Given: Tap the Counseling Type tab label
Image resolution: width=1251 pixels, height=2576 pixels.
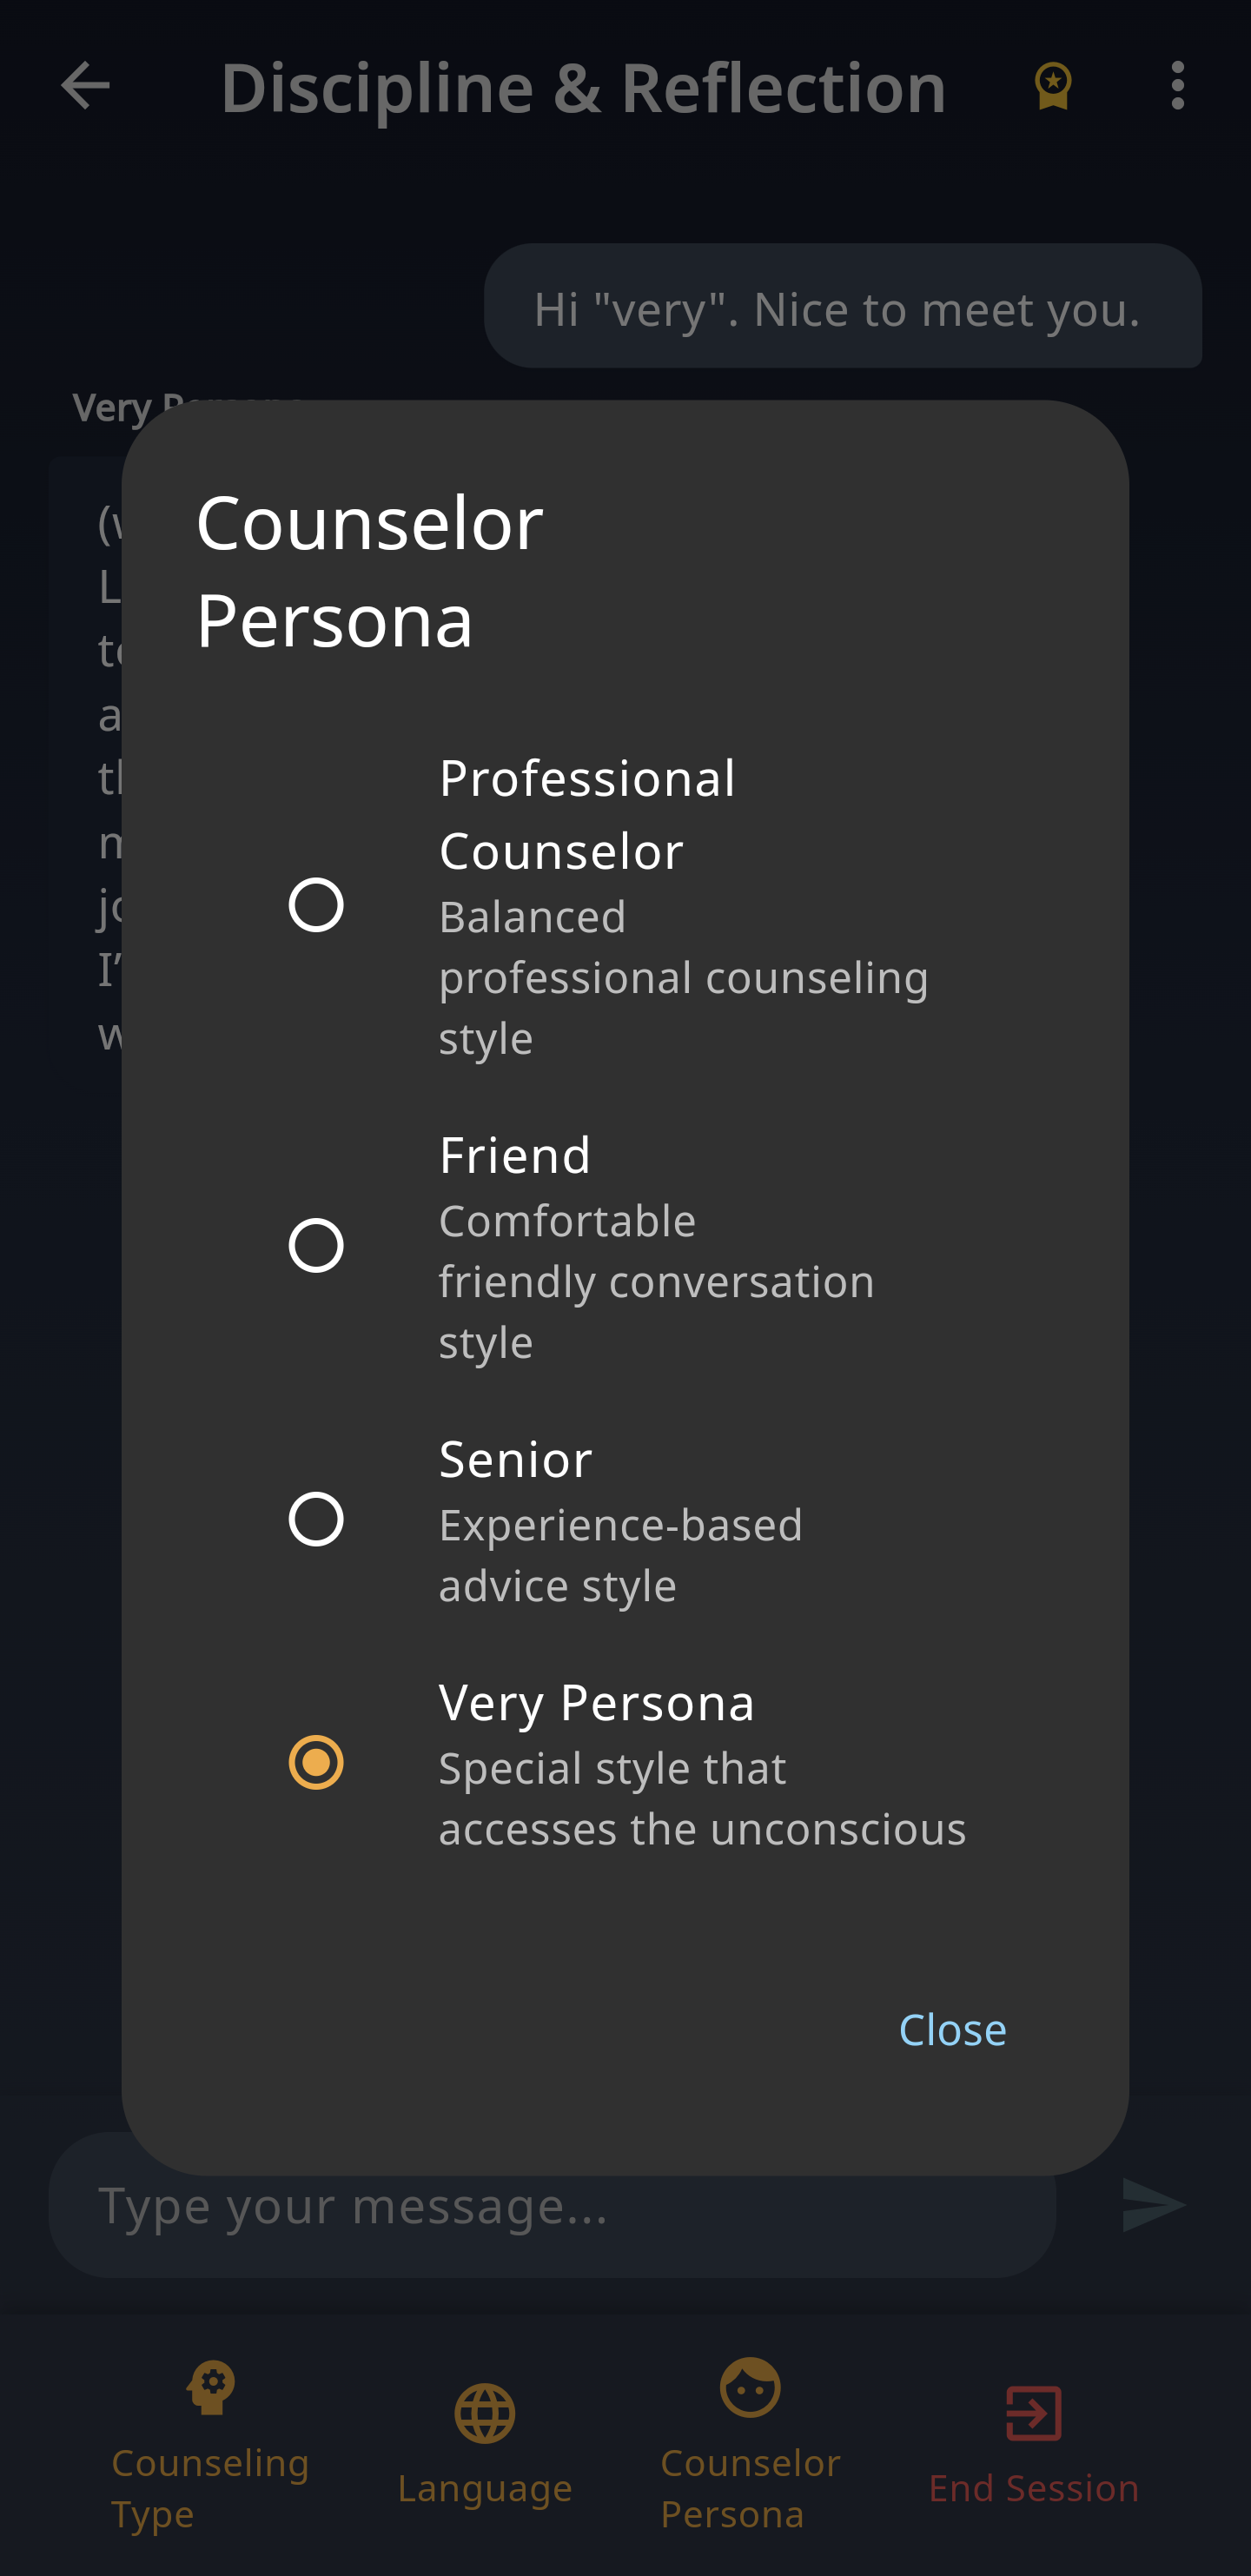Looking at the screenshot, I should point(210,2487).
